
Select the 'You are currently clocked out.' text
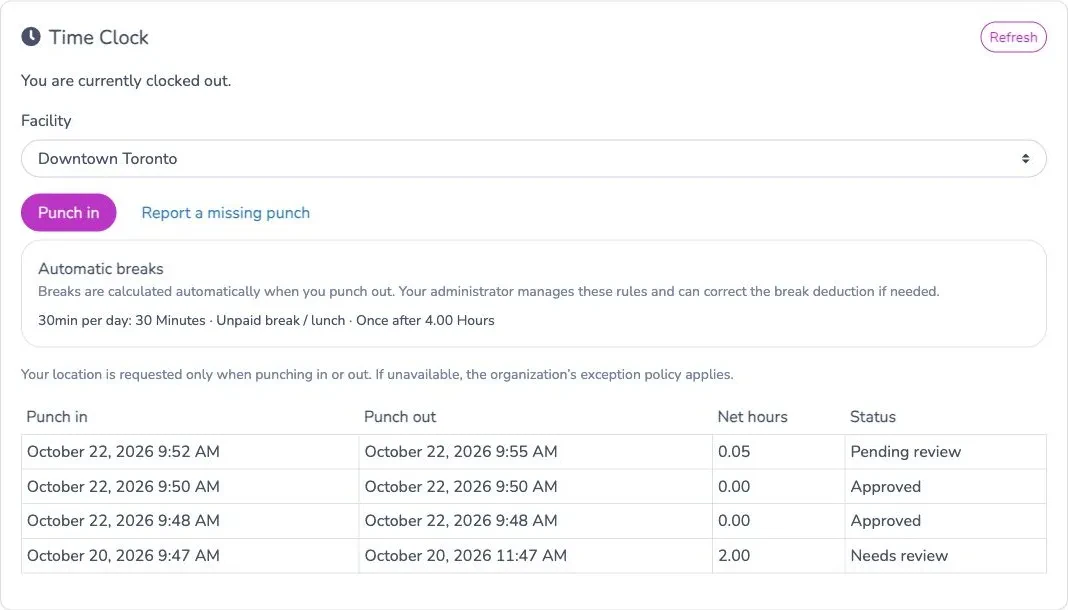(126, 81)
